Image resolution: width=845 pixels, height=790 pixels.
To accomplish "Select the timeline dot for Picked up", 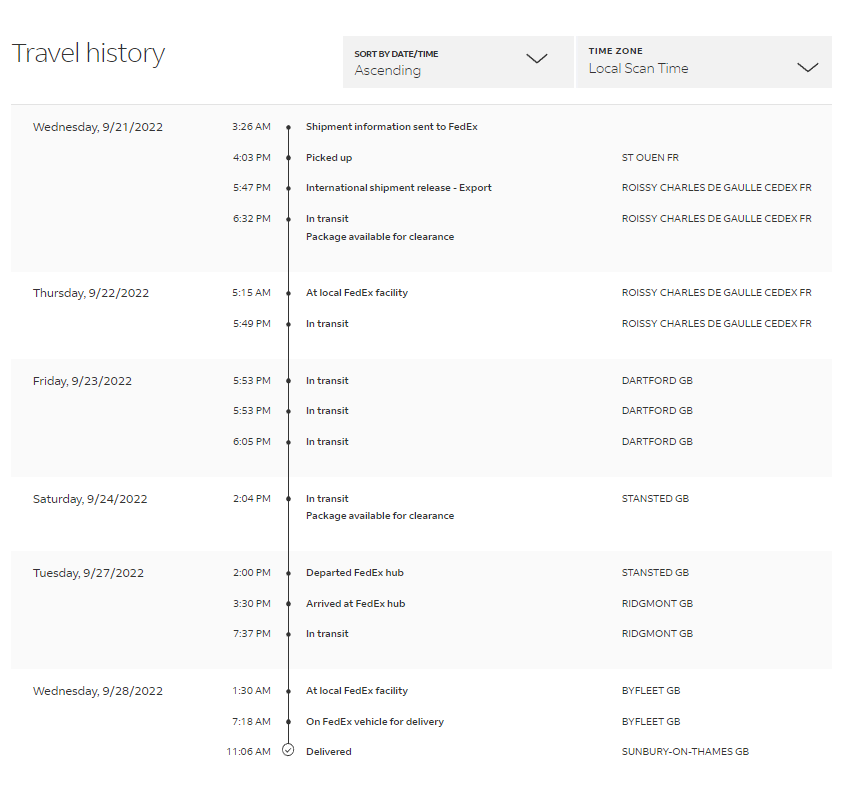I will pyautogui.click(x=288, y=158).
